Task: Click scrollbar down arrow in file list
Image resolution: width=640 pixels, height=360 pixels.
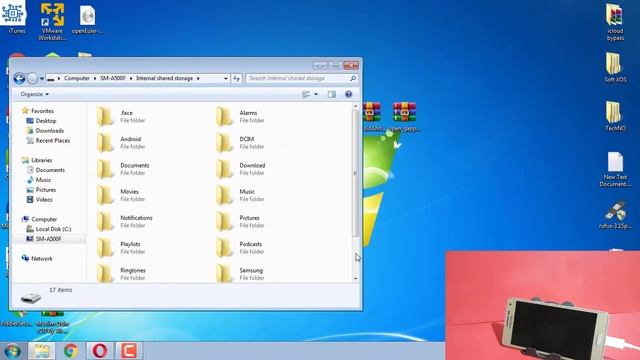Action: (355, 278)
